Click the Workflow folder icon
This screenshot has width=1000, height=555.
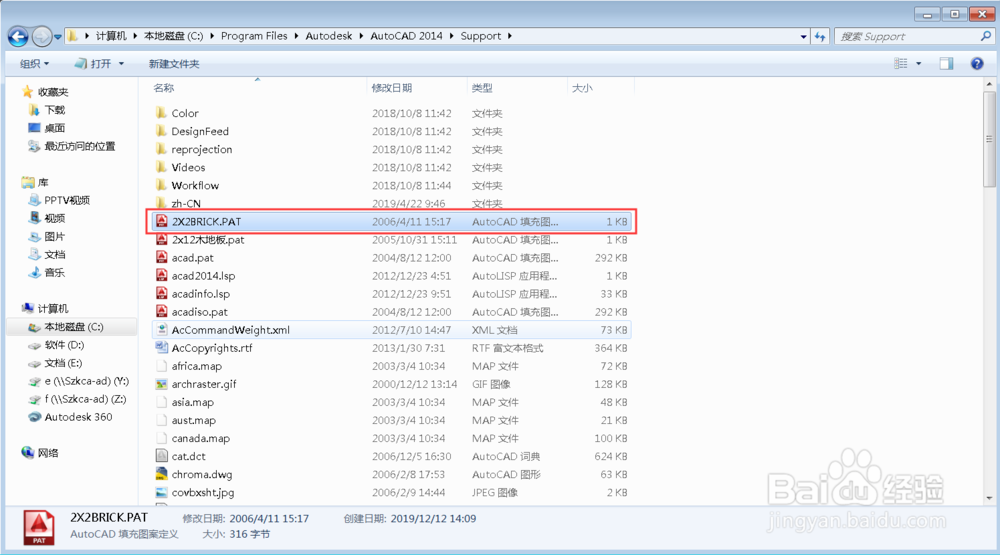161,185
